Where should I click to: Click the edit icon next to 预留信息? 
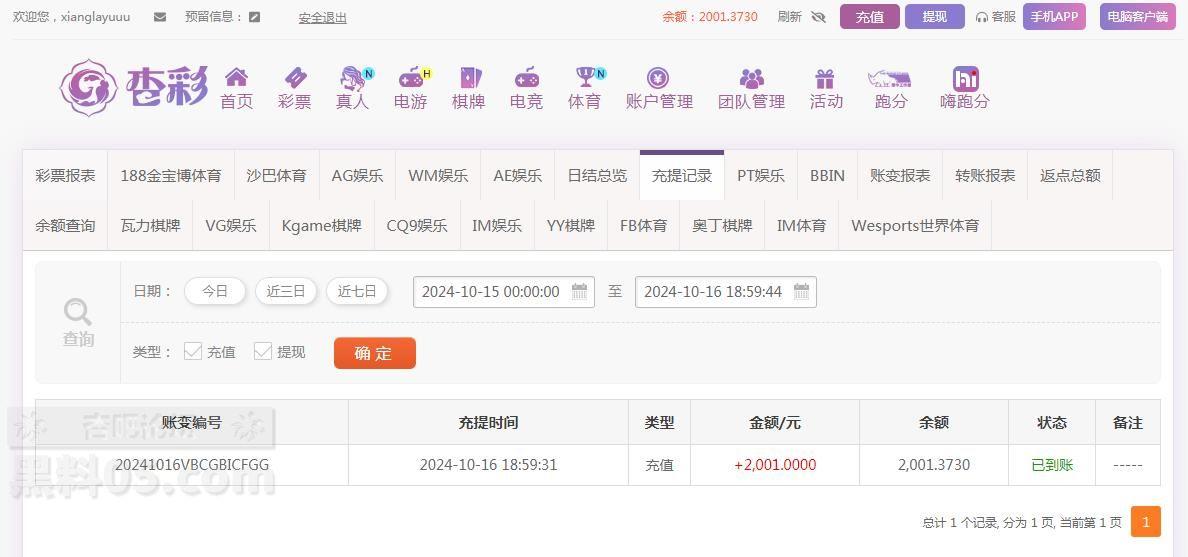(x=255, y=17)
